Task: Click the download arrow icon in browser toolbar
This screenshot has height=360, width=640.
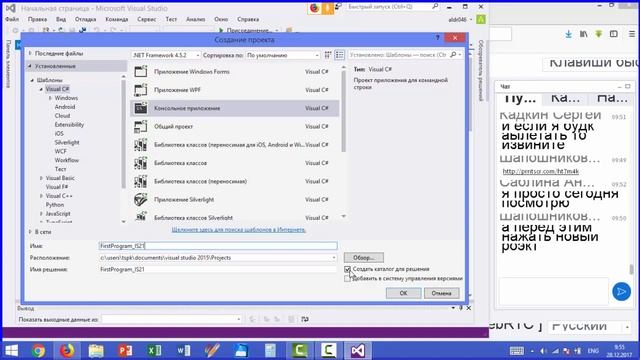Action: 568,34
